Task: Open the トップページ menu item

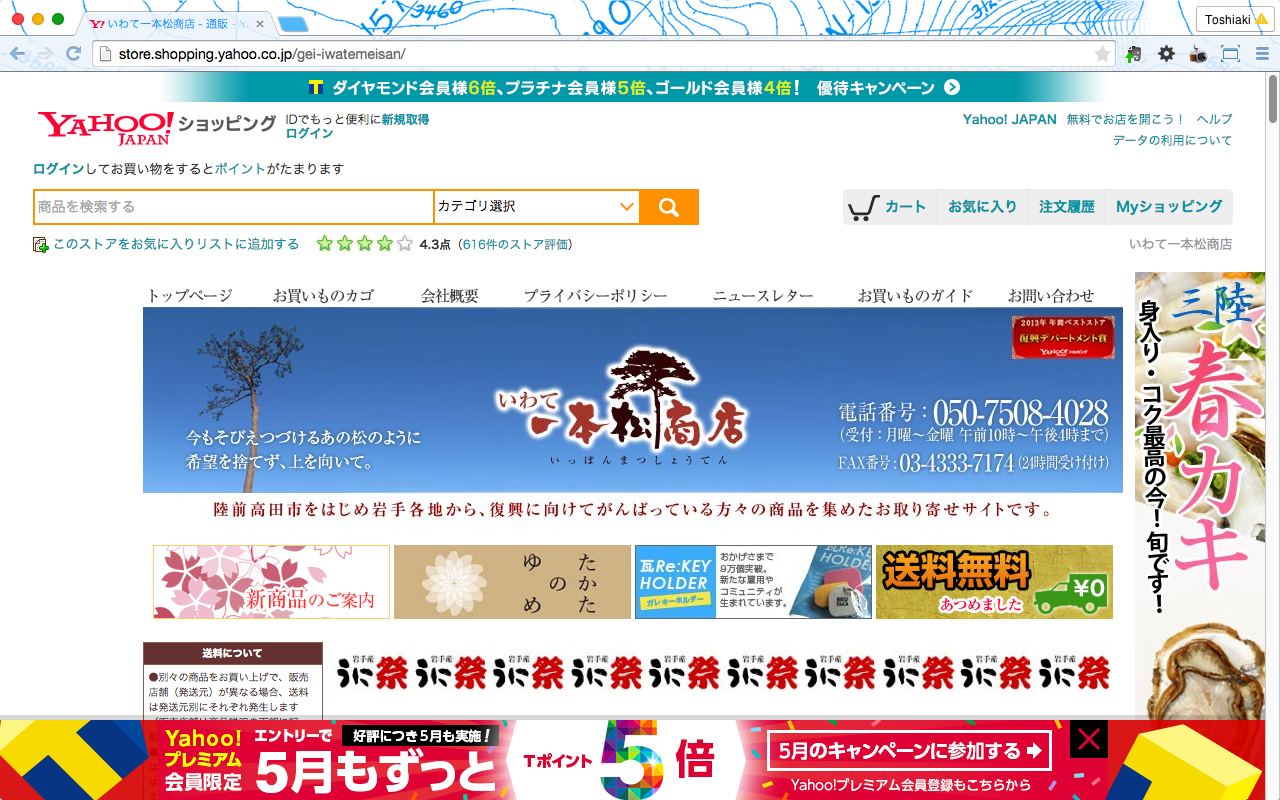Action: [x=190, y=295]
